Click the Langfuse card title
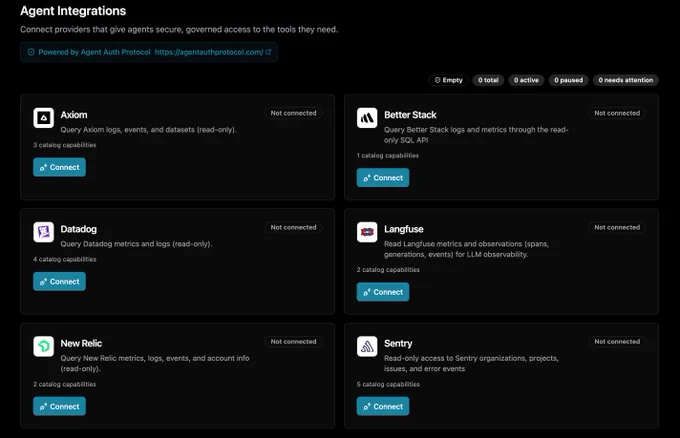The height and width of the screenshot is (438, 680). tap(404, 229)
